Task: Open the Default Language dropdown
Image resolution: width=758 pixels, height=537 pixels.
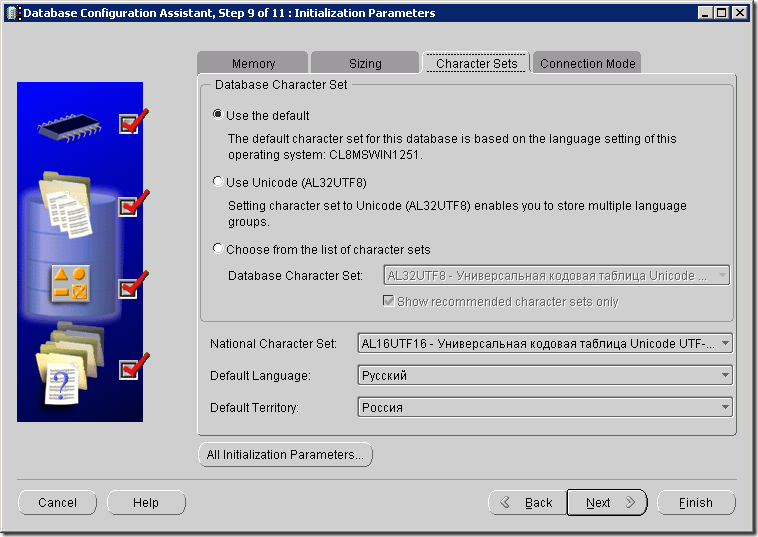Action: coord(545,375)
